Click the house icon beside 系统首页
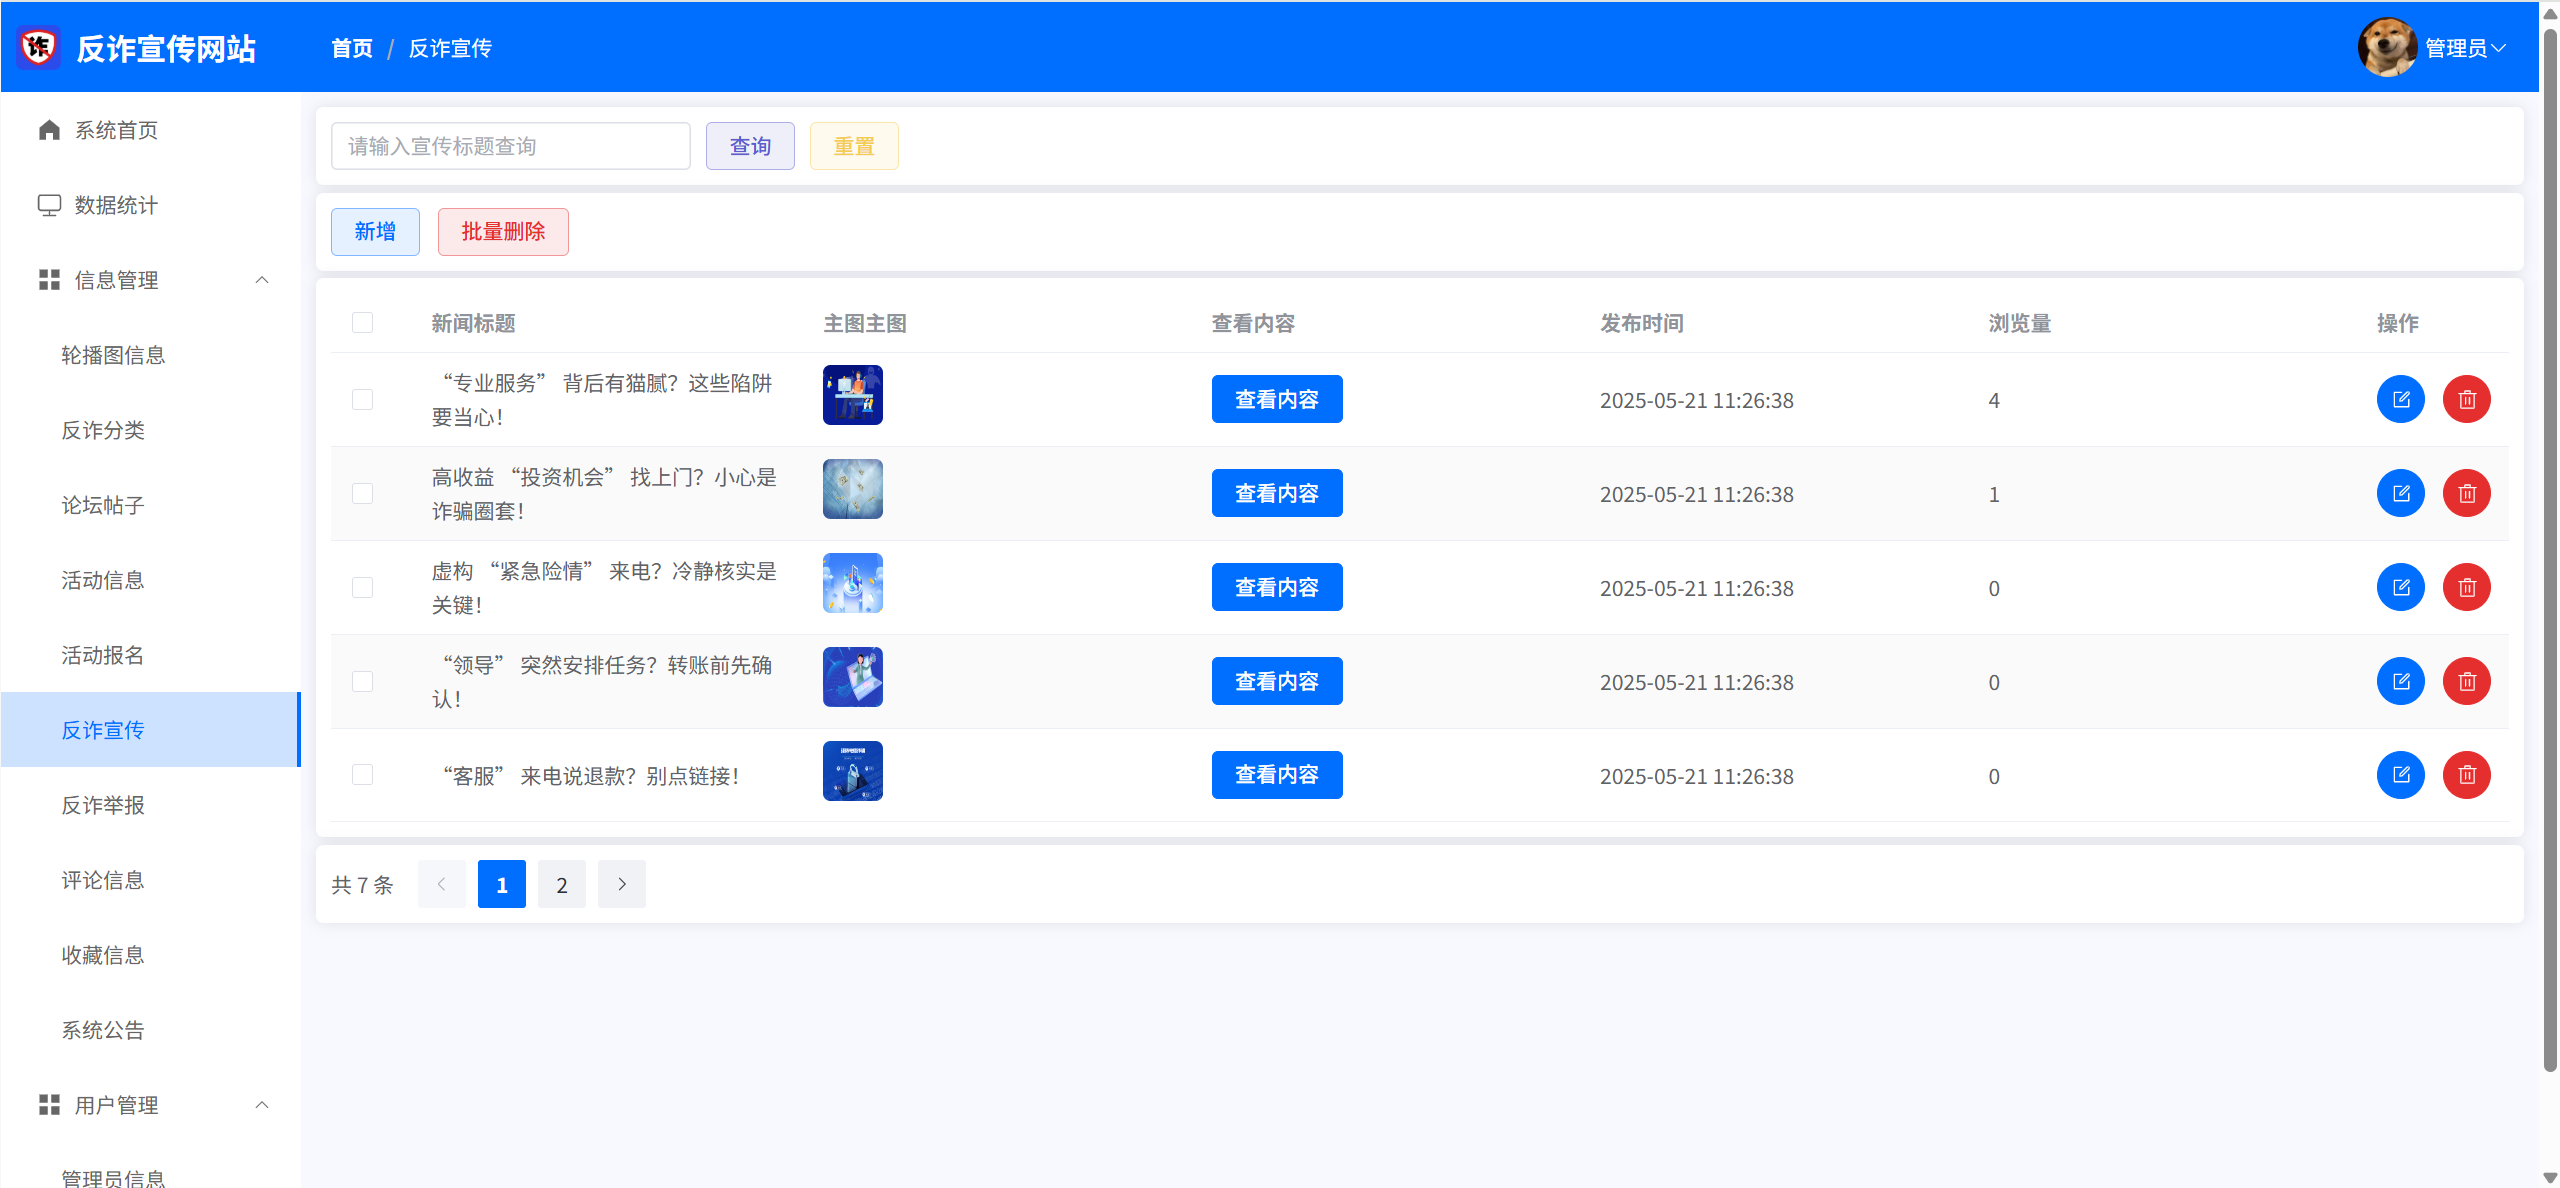This screenshot has height=1188, width=2560. click(x=49, y=130)
